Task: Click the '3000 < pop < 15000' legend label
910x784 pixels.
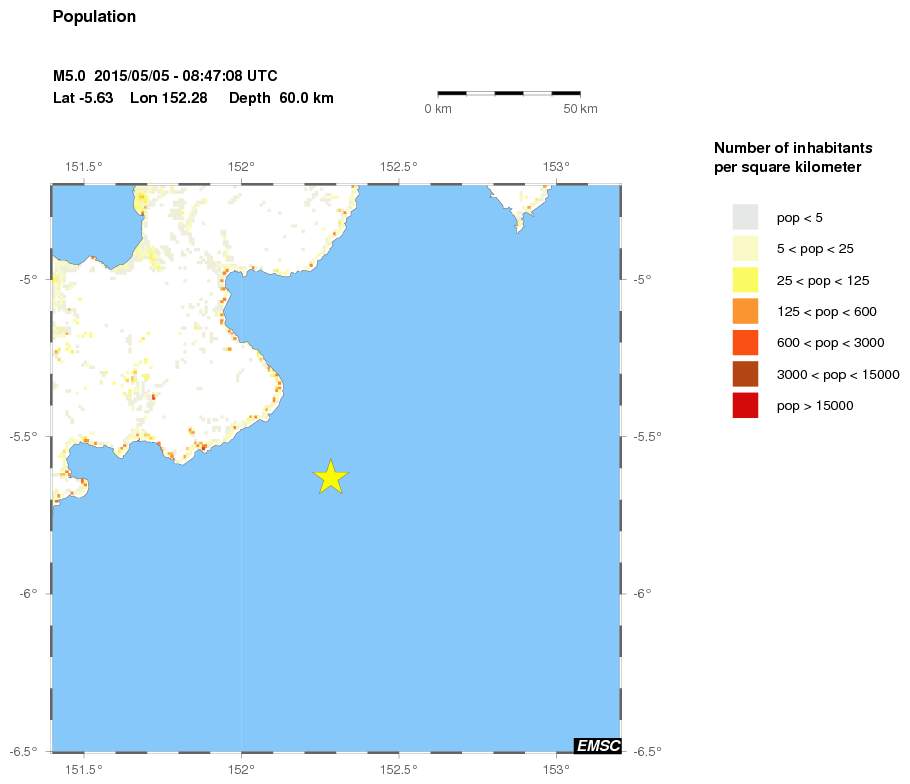Action: 838,375
